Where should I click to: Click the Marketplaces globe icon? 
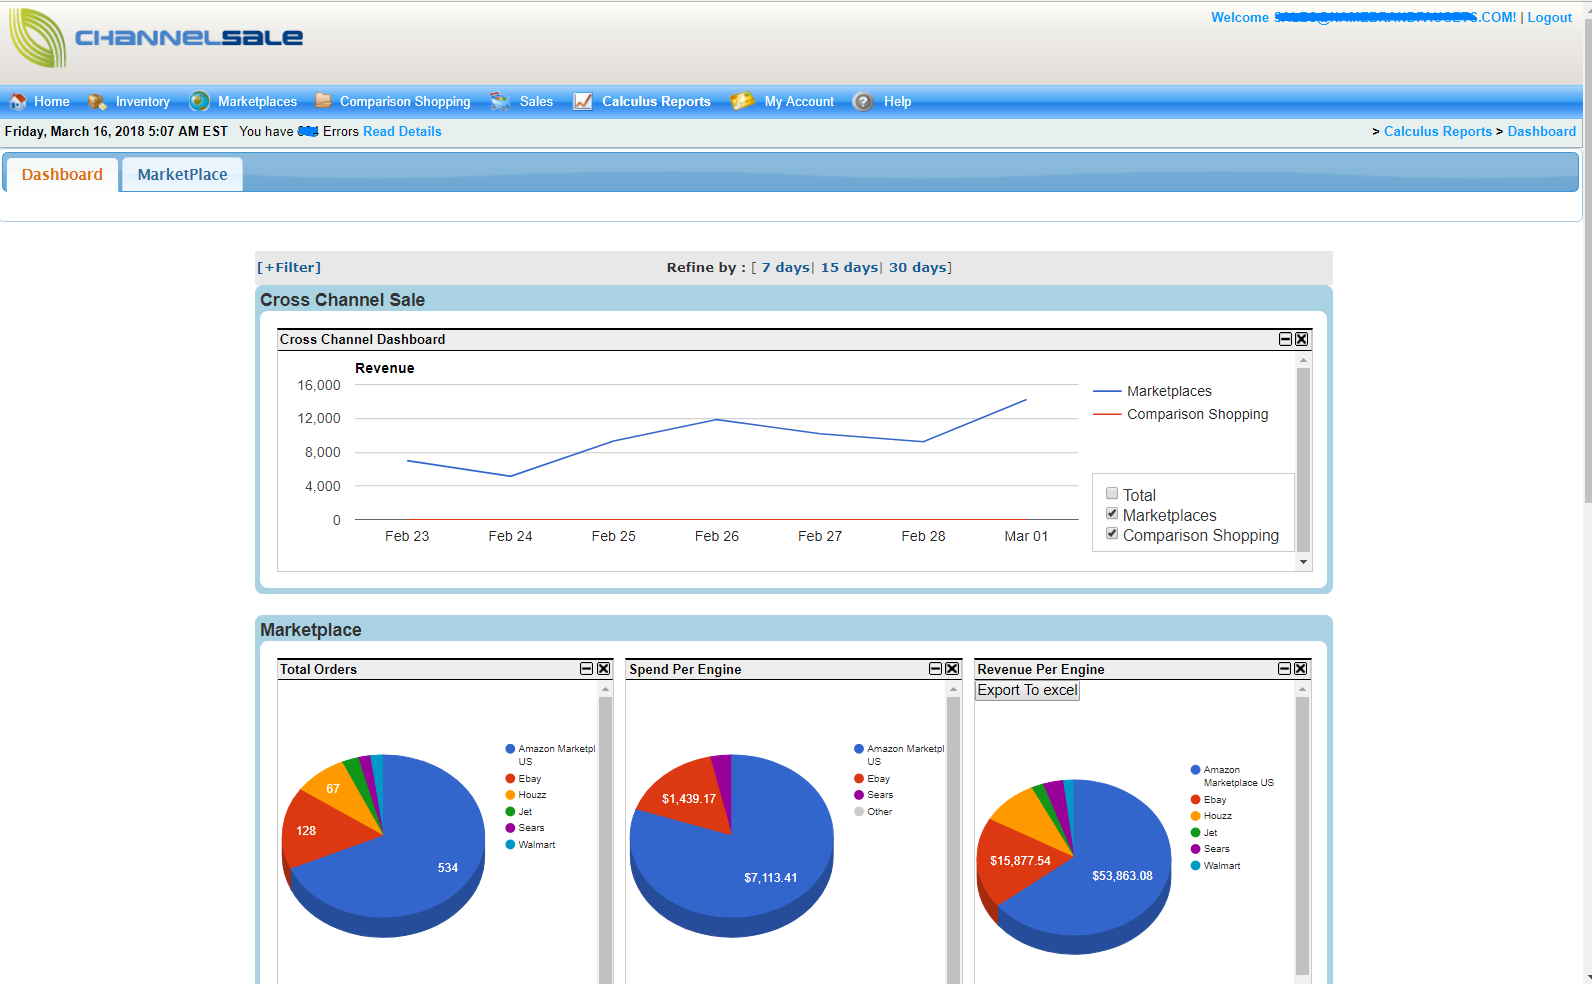tap(200, 102)
